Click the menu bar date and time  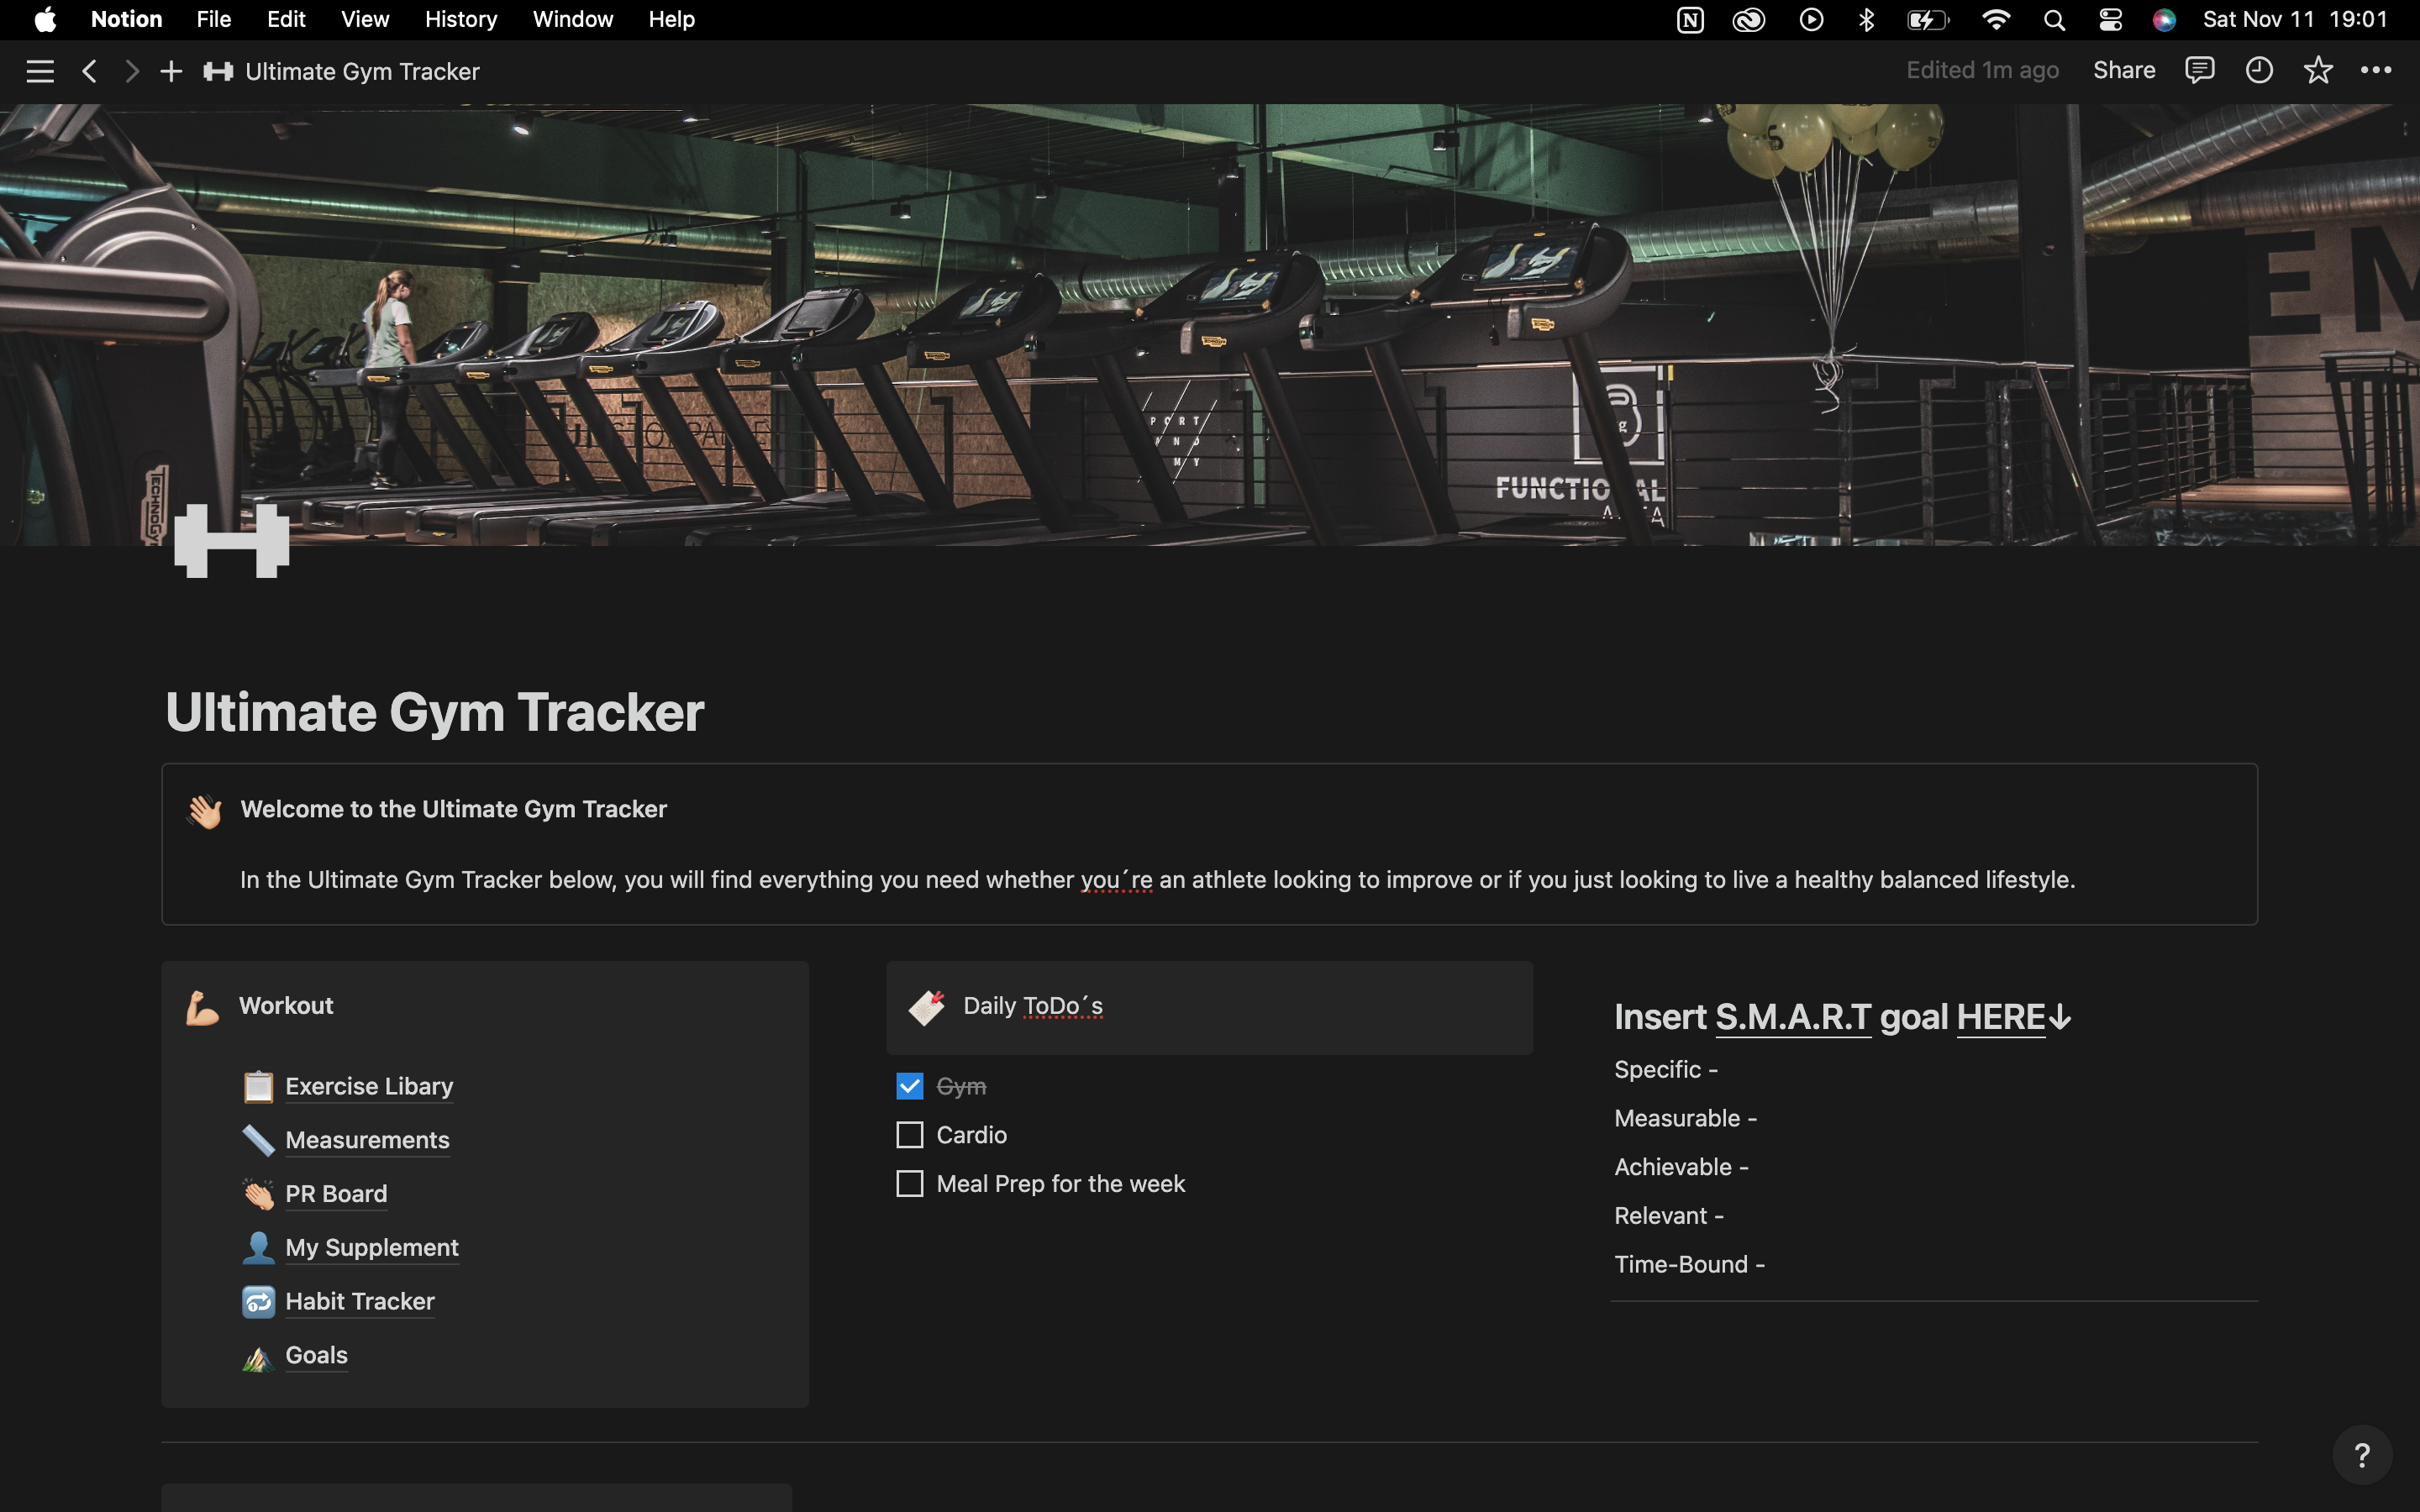click(x=2295, y=20)
